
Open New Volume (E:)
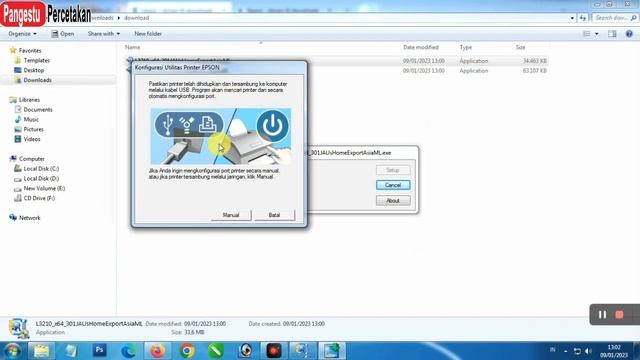44,189
